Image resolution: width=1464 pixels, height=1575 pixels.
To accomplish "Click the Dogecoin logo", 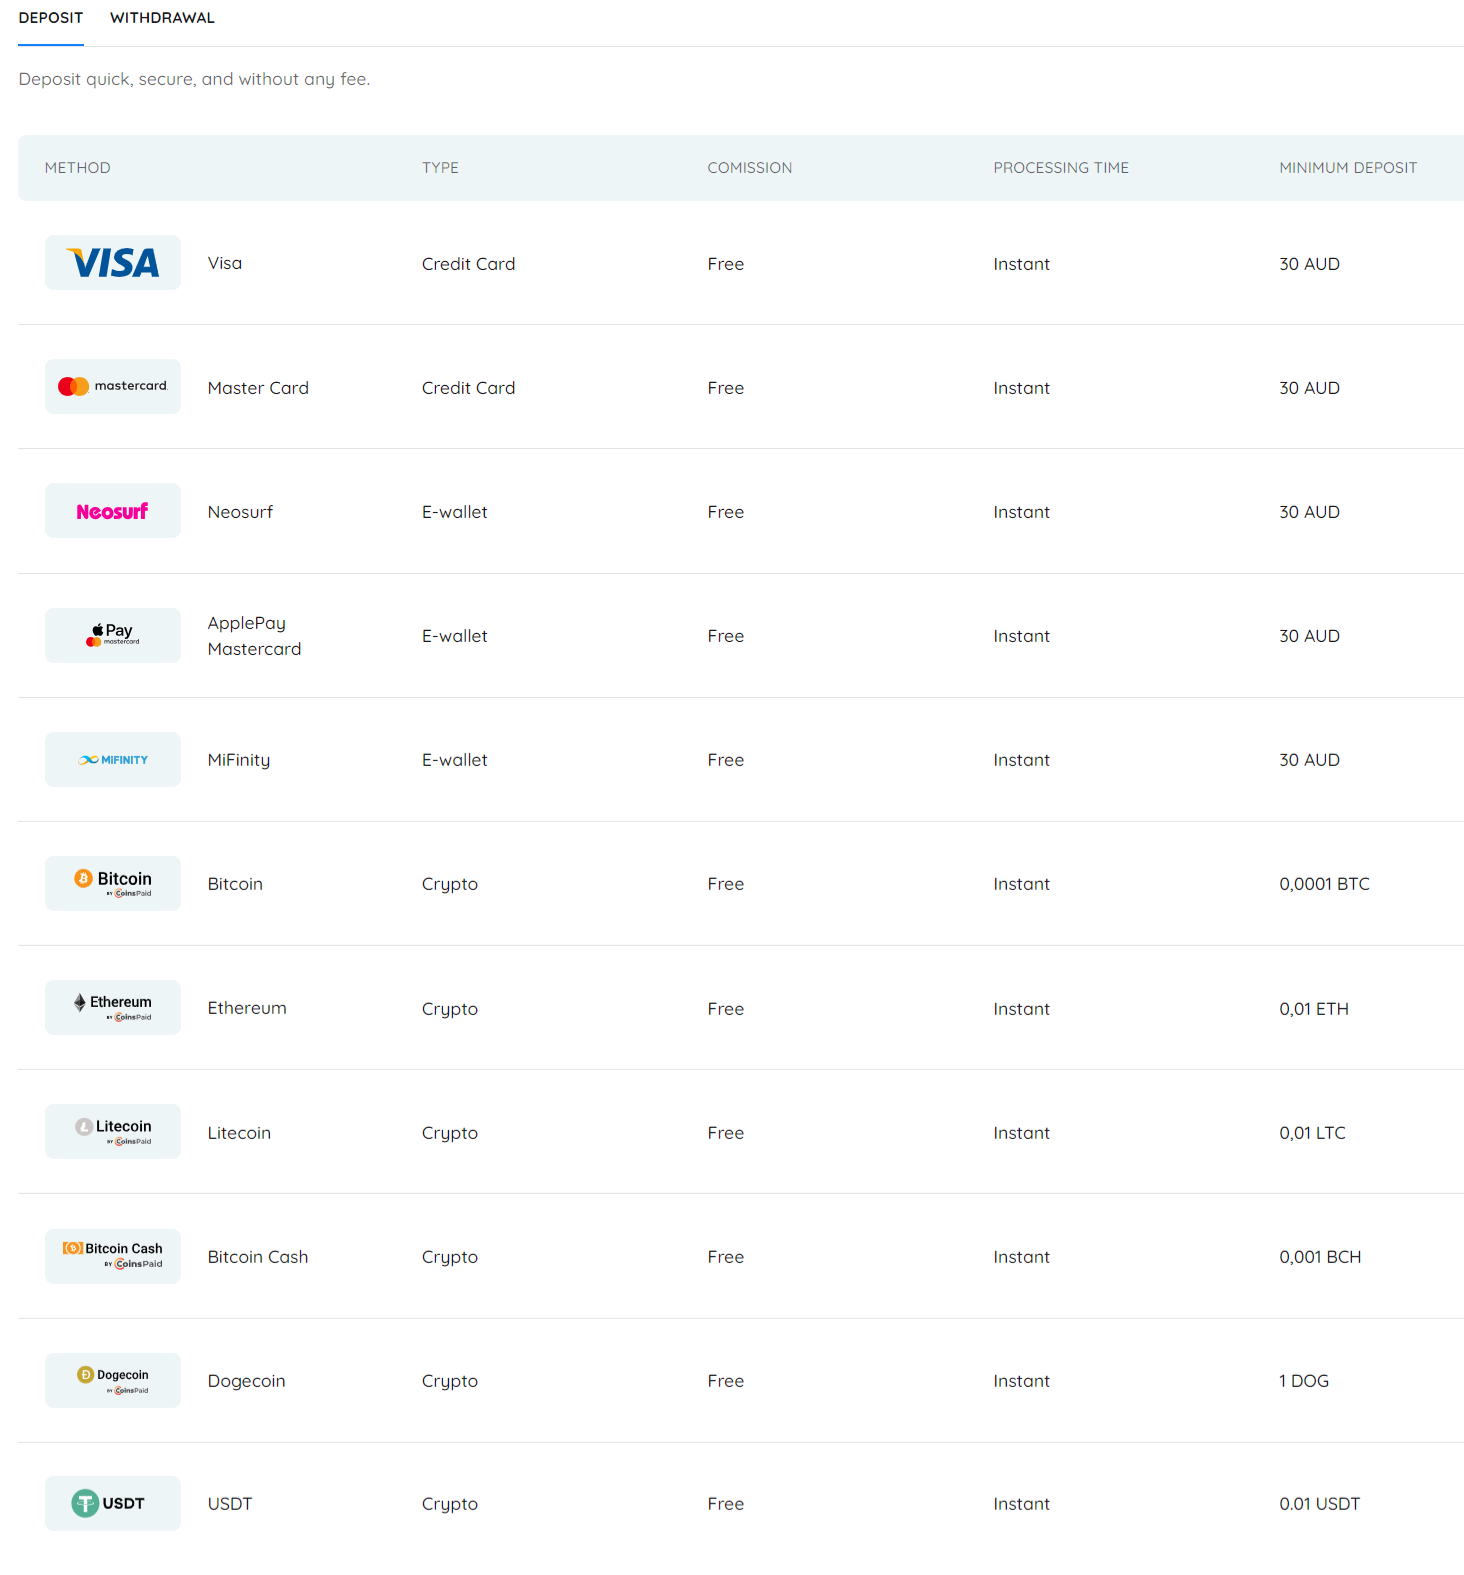I will click(113, 1380).
